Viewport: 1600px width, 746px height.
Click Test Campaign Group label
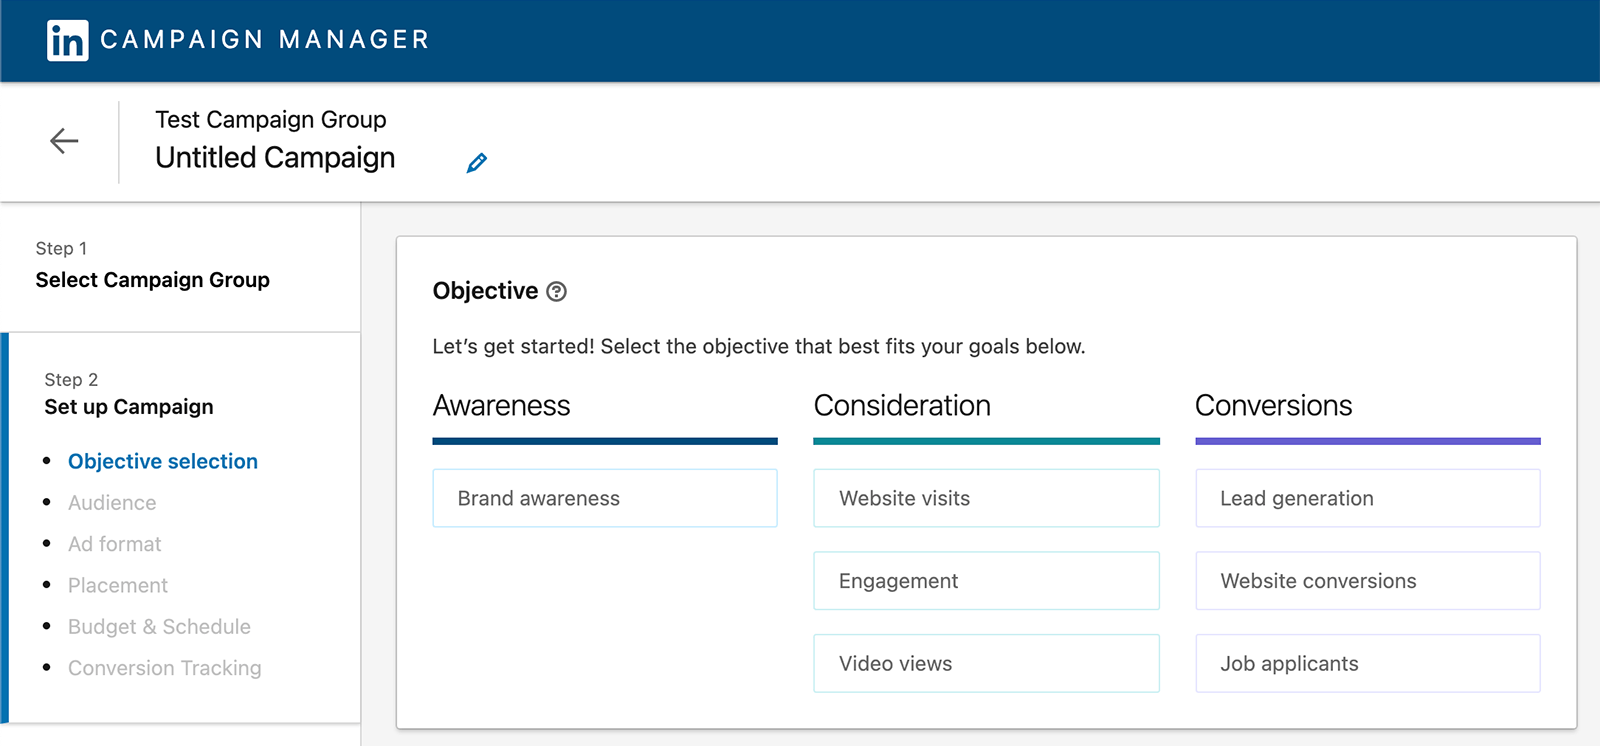coord(271,120)
